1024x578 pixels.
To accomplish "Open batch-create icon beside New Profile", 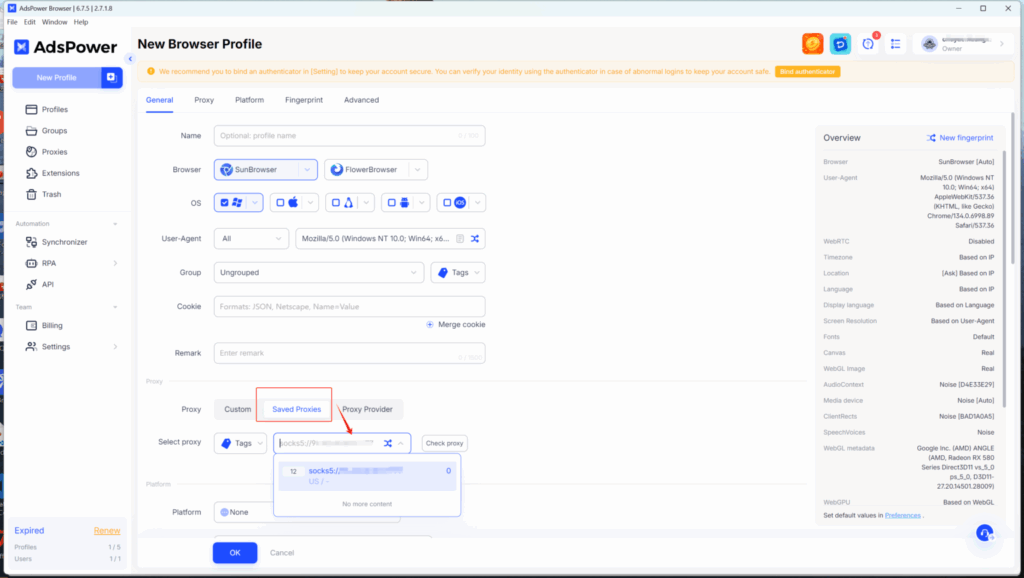I will pyautogui.click(x=112, y=78).
